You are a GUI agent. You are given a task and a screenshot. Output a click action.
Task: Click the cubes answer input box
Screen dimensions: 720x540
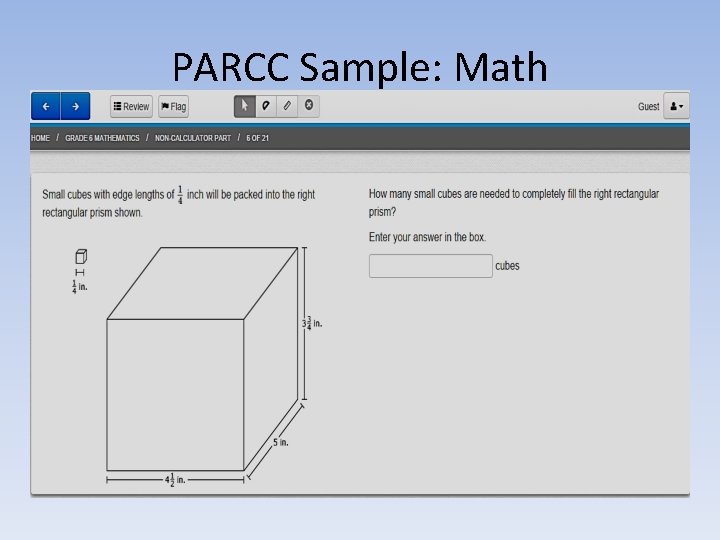click(431, 266)
